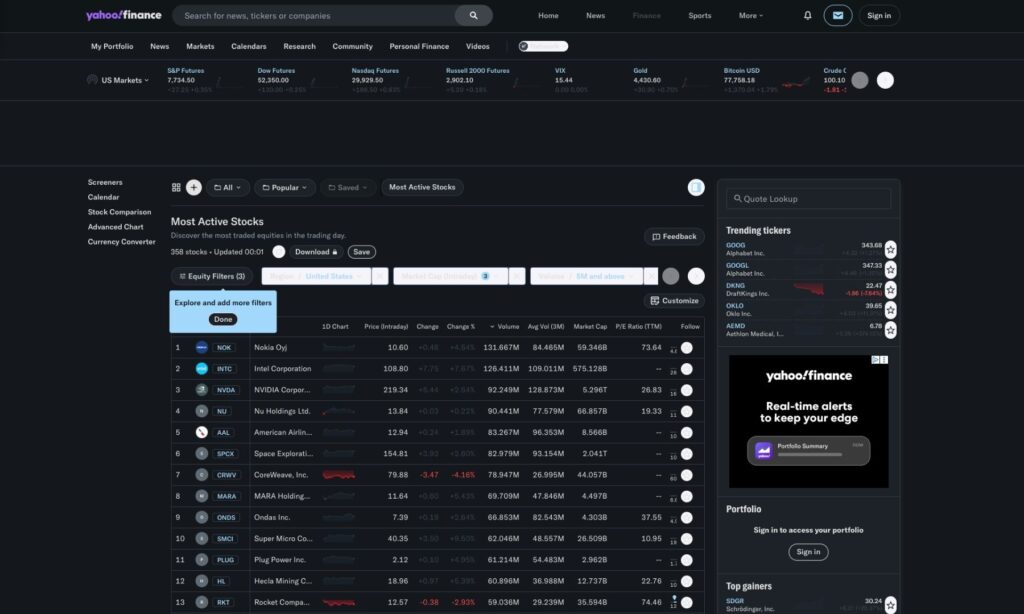Click the NVDA ticker symbol chip
Viewport: 1024px width, 614px height.
[x=225, y=390]
